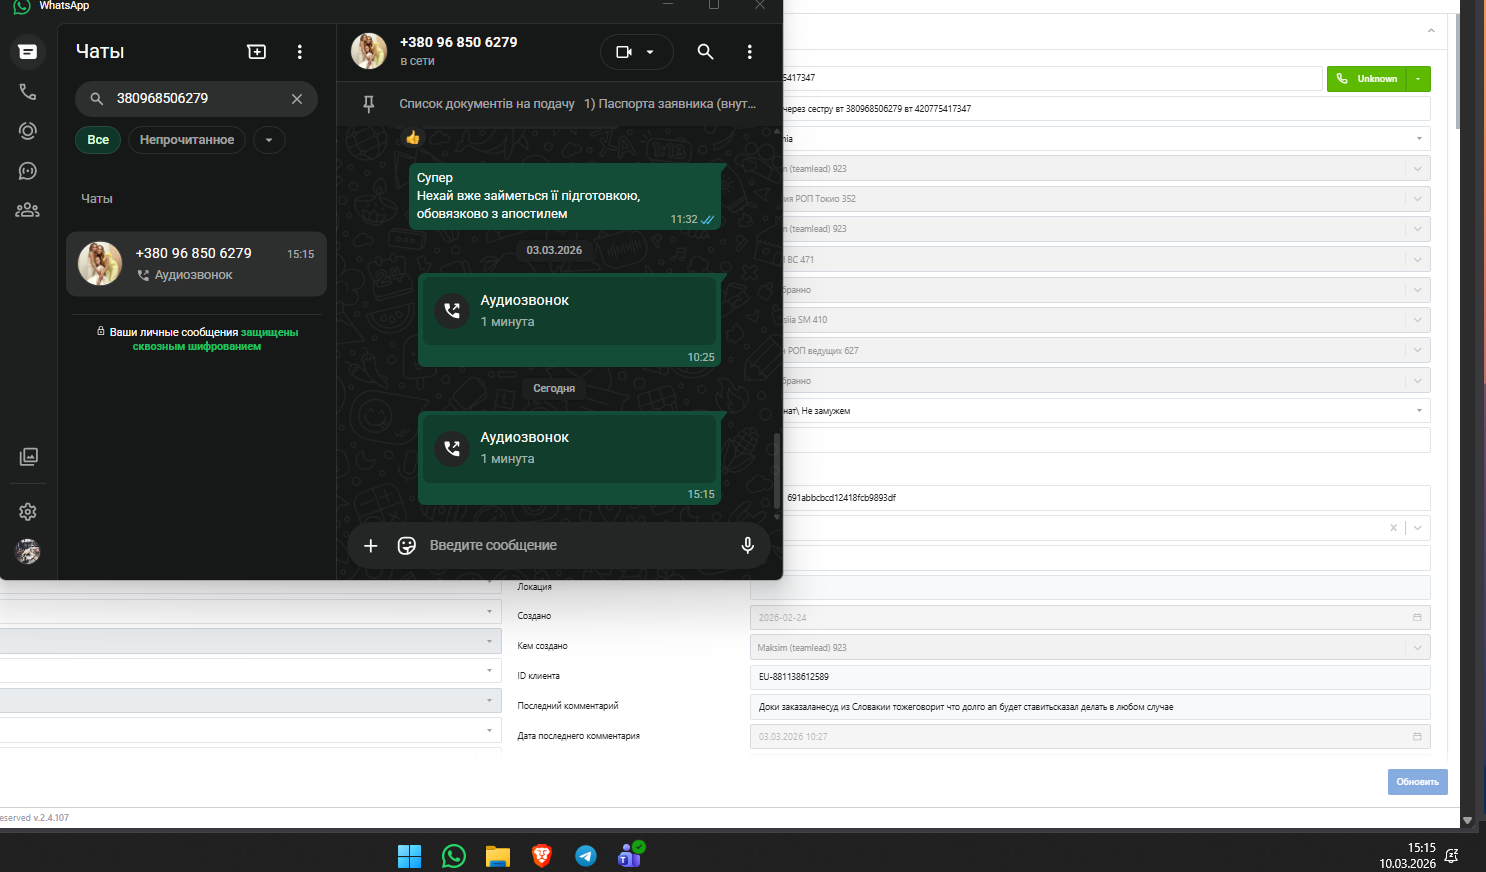Search inside the conversation with magnifier icon
The image size is (1486, 872).
tap(706, 52)
